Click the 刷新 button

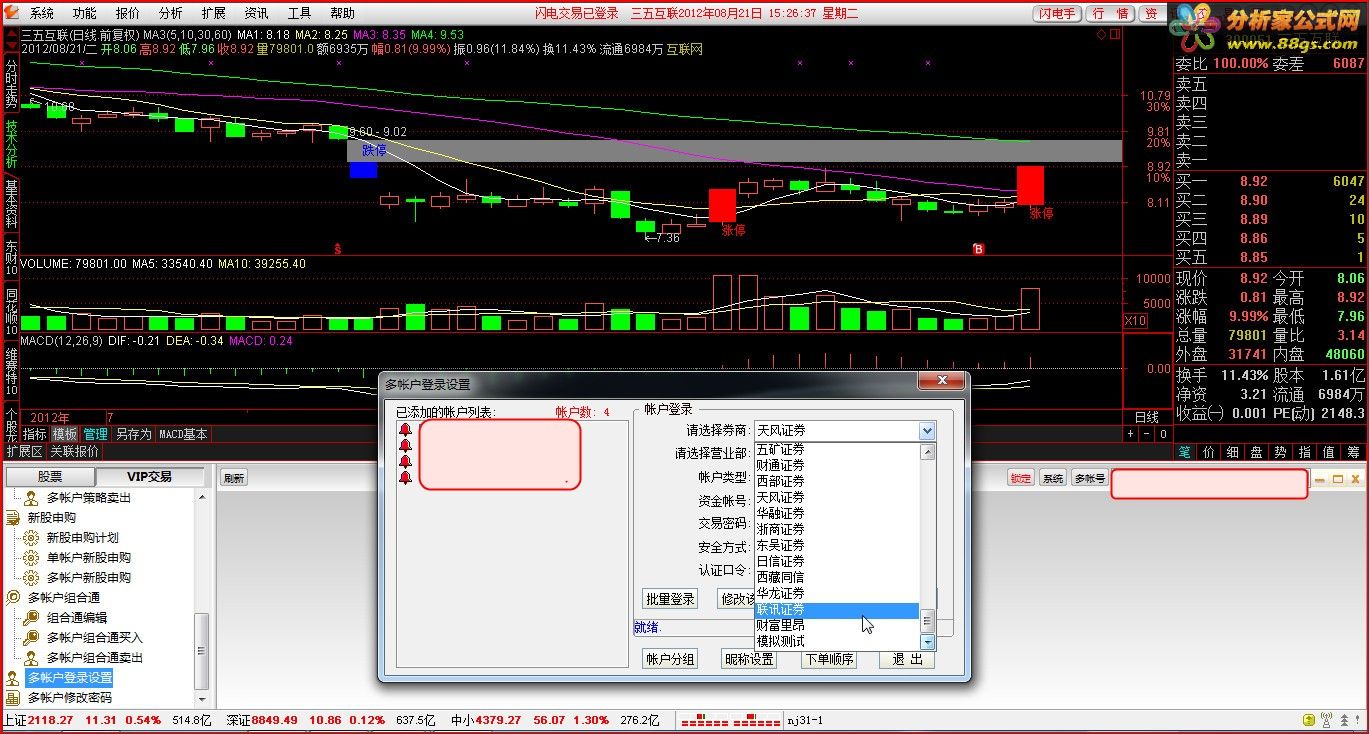tap(234, 479)
